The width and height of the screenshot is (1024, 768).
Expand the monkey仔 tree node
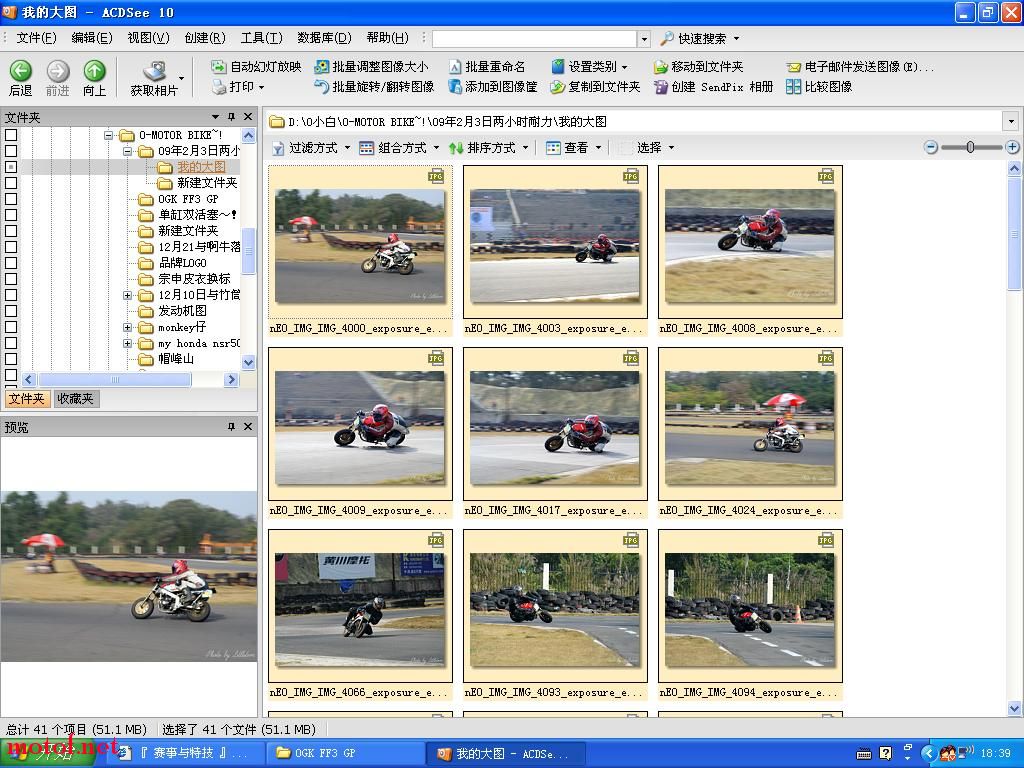pyautogui.click(x=128, y=327)
